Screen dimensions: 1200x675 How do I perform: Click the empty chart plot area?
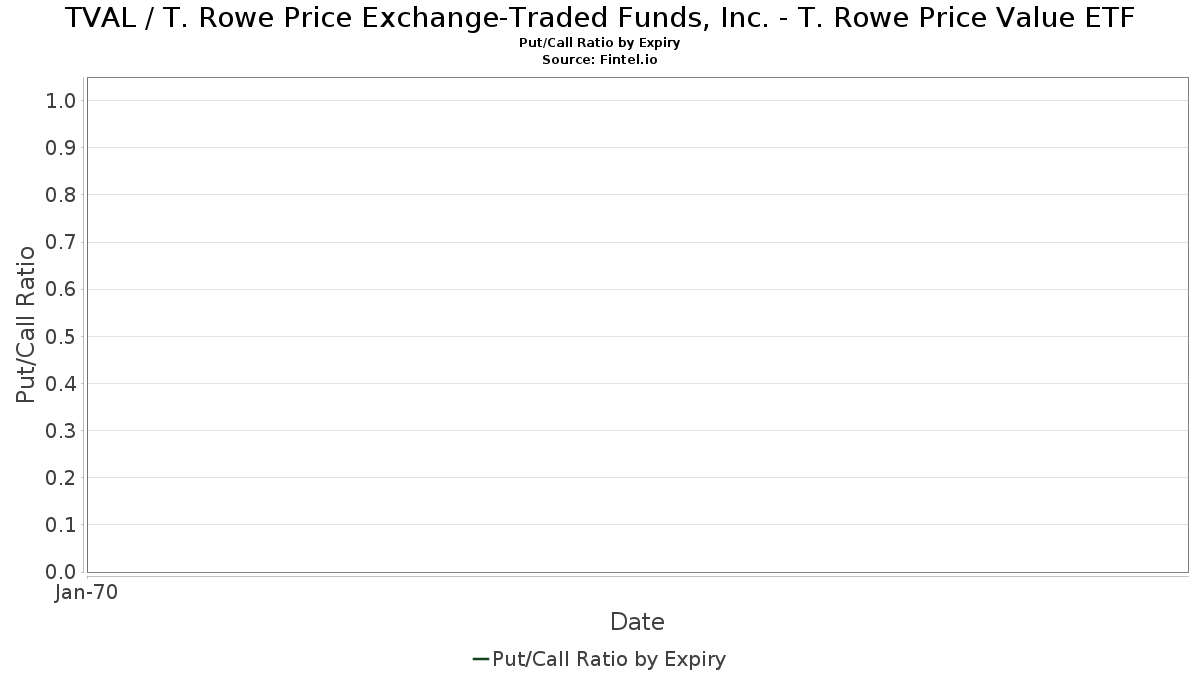[637, 325]
